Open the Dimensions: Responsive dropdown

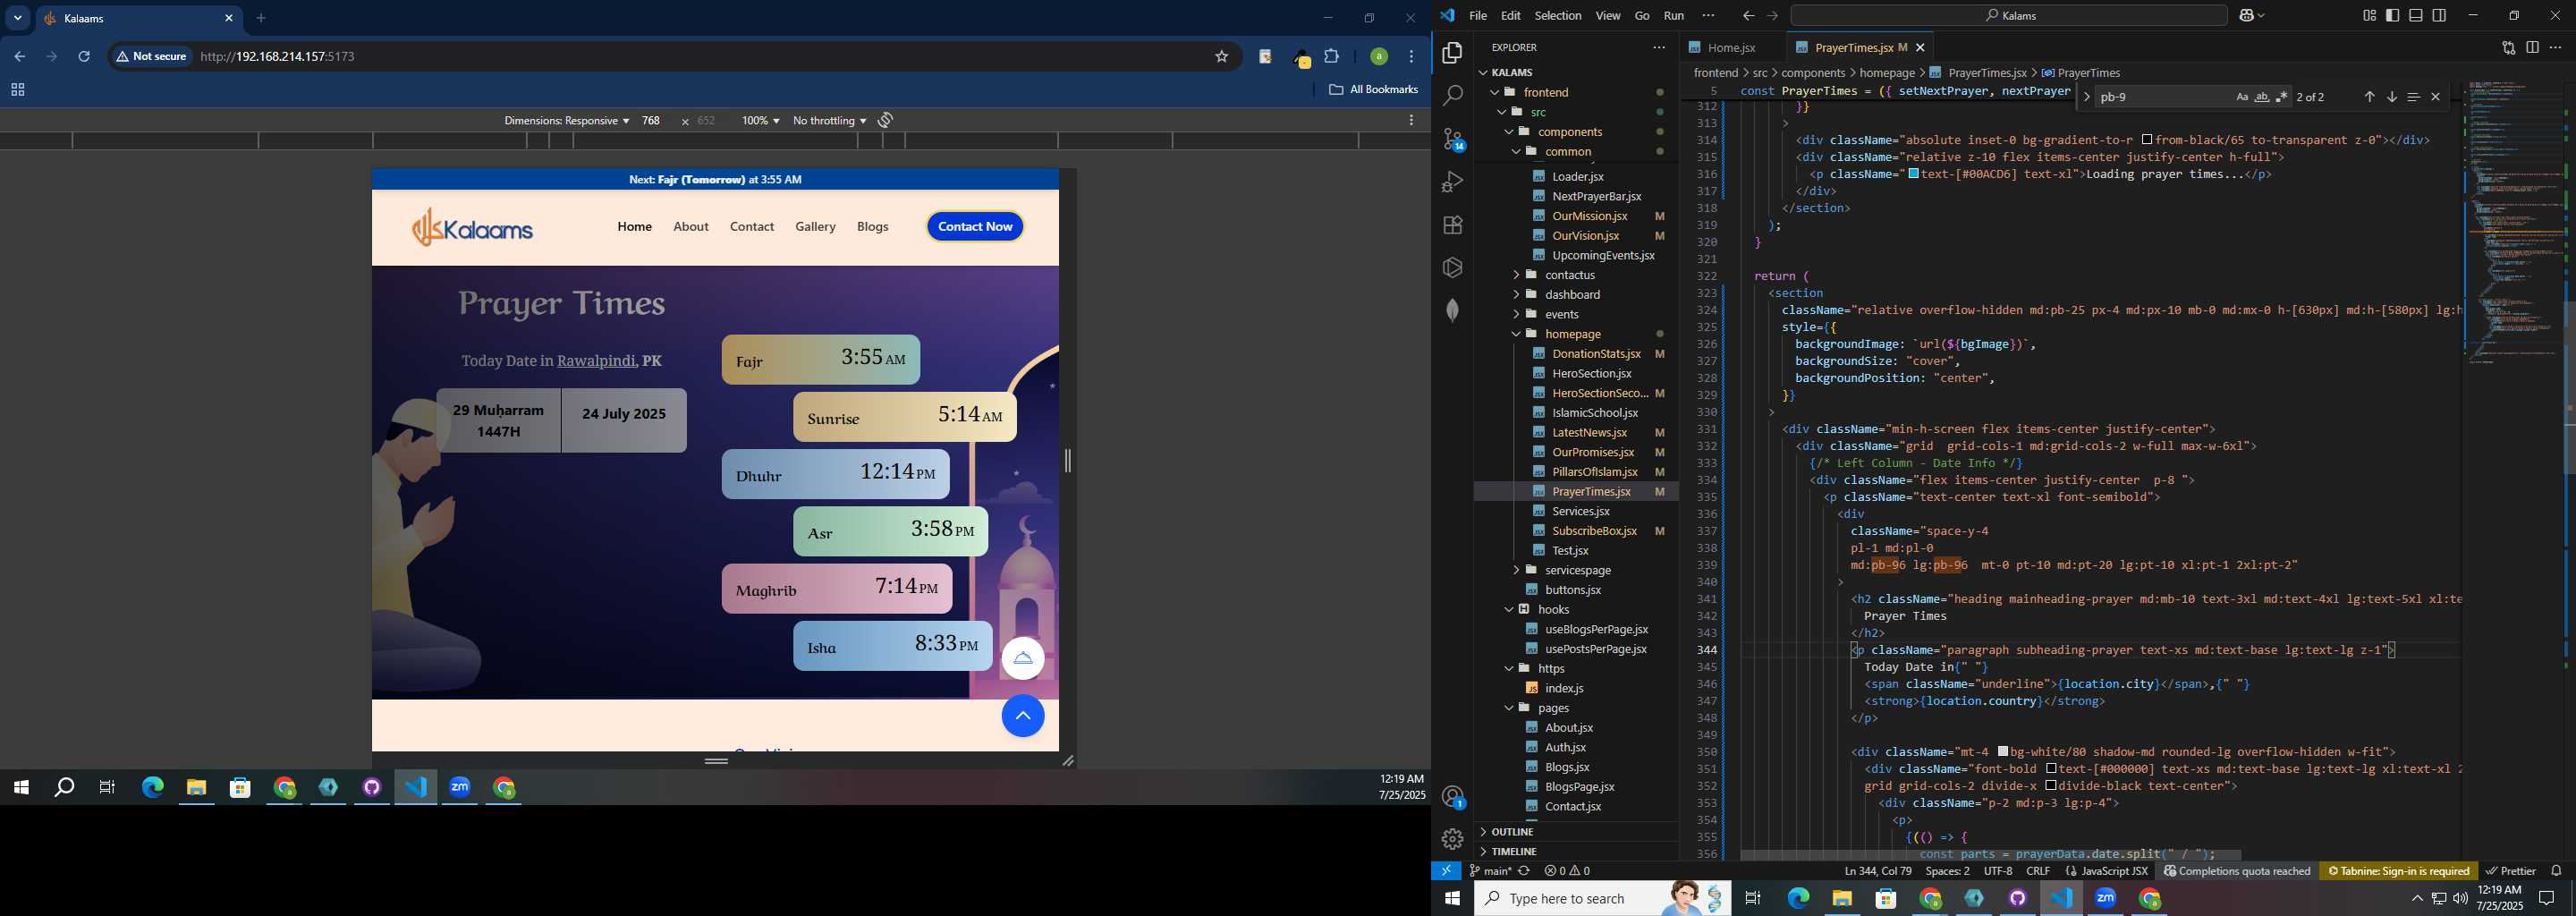566,121
